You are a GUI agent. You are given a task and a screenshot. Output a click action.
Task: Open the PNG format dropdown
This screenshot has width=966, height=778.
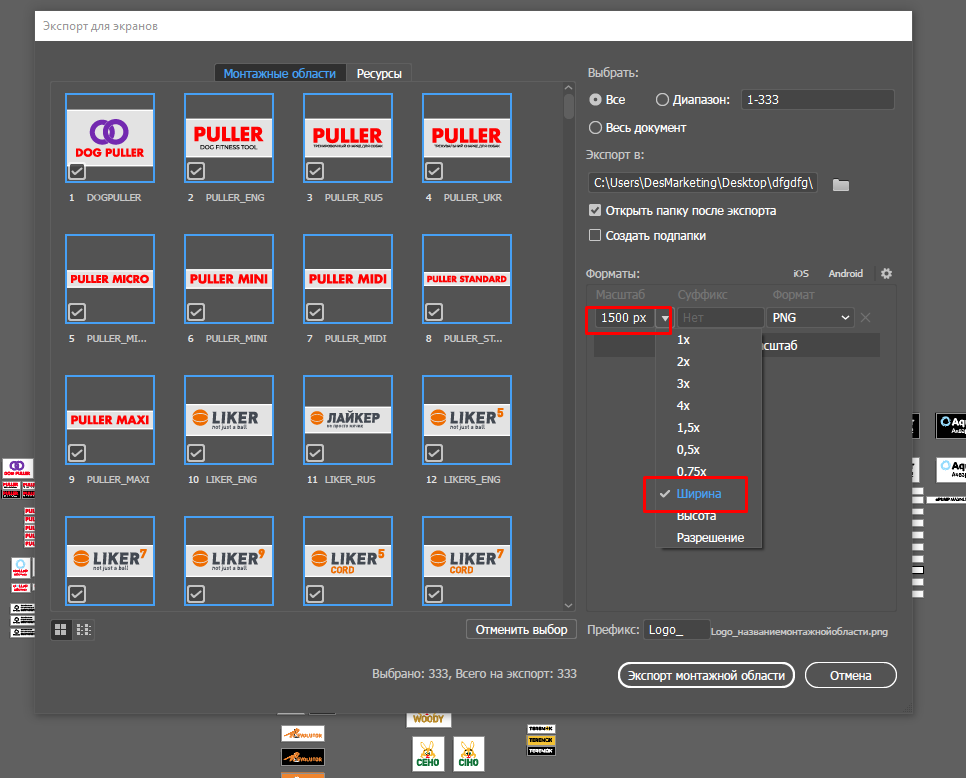[x=810, y=317]
